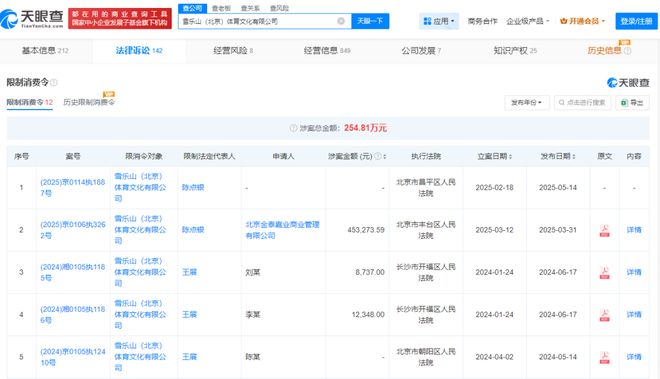Screen dimensions: 660x379
Task: Open PDF original for case row 4
Action: (x=604, y=315)
